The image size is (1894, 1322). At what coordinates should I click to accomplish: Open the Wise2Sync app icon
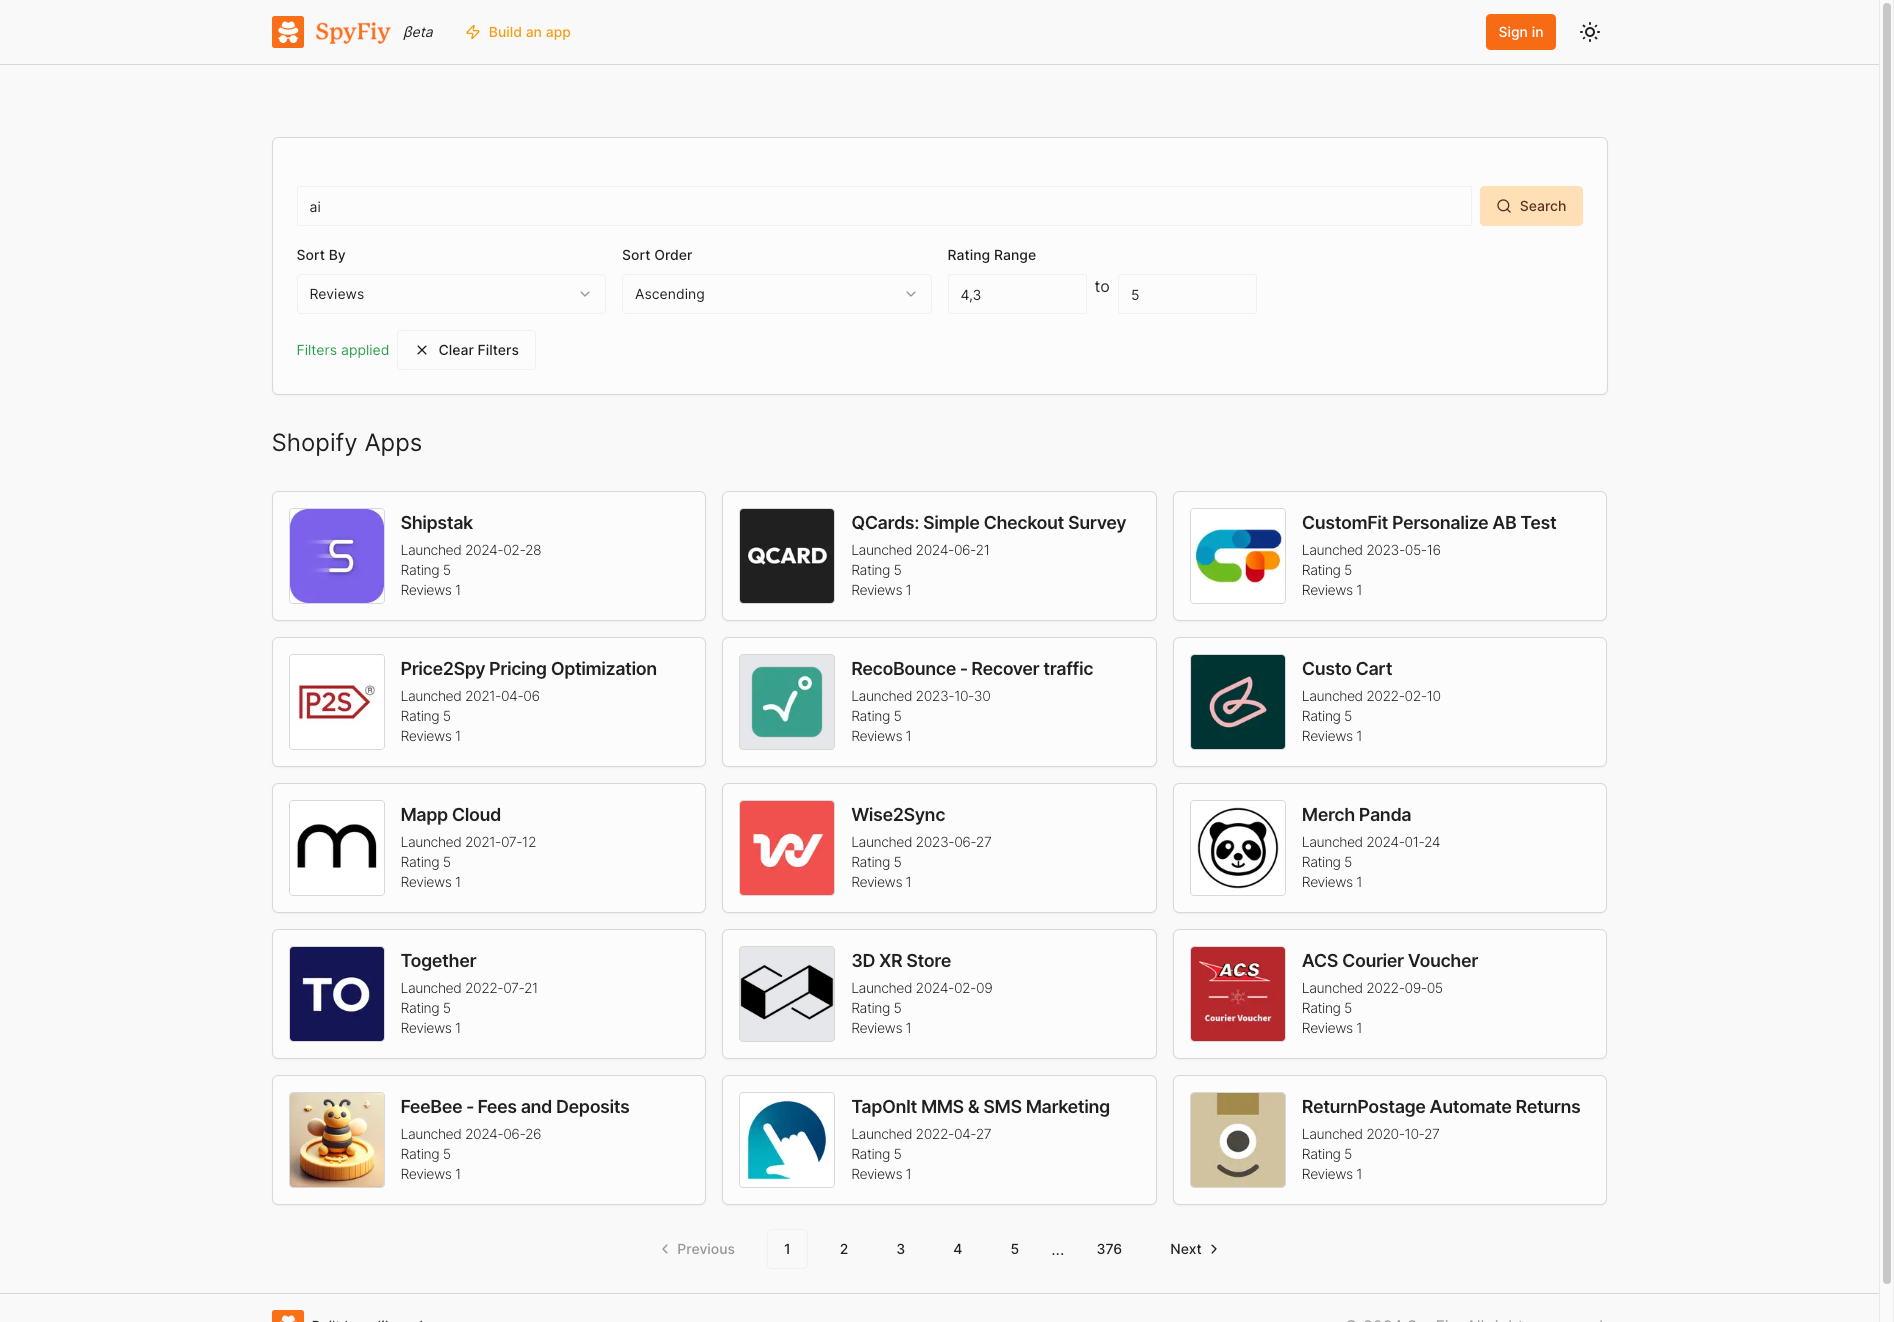coord(787,848)
